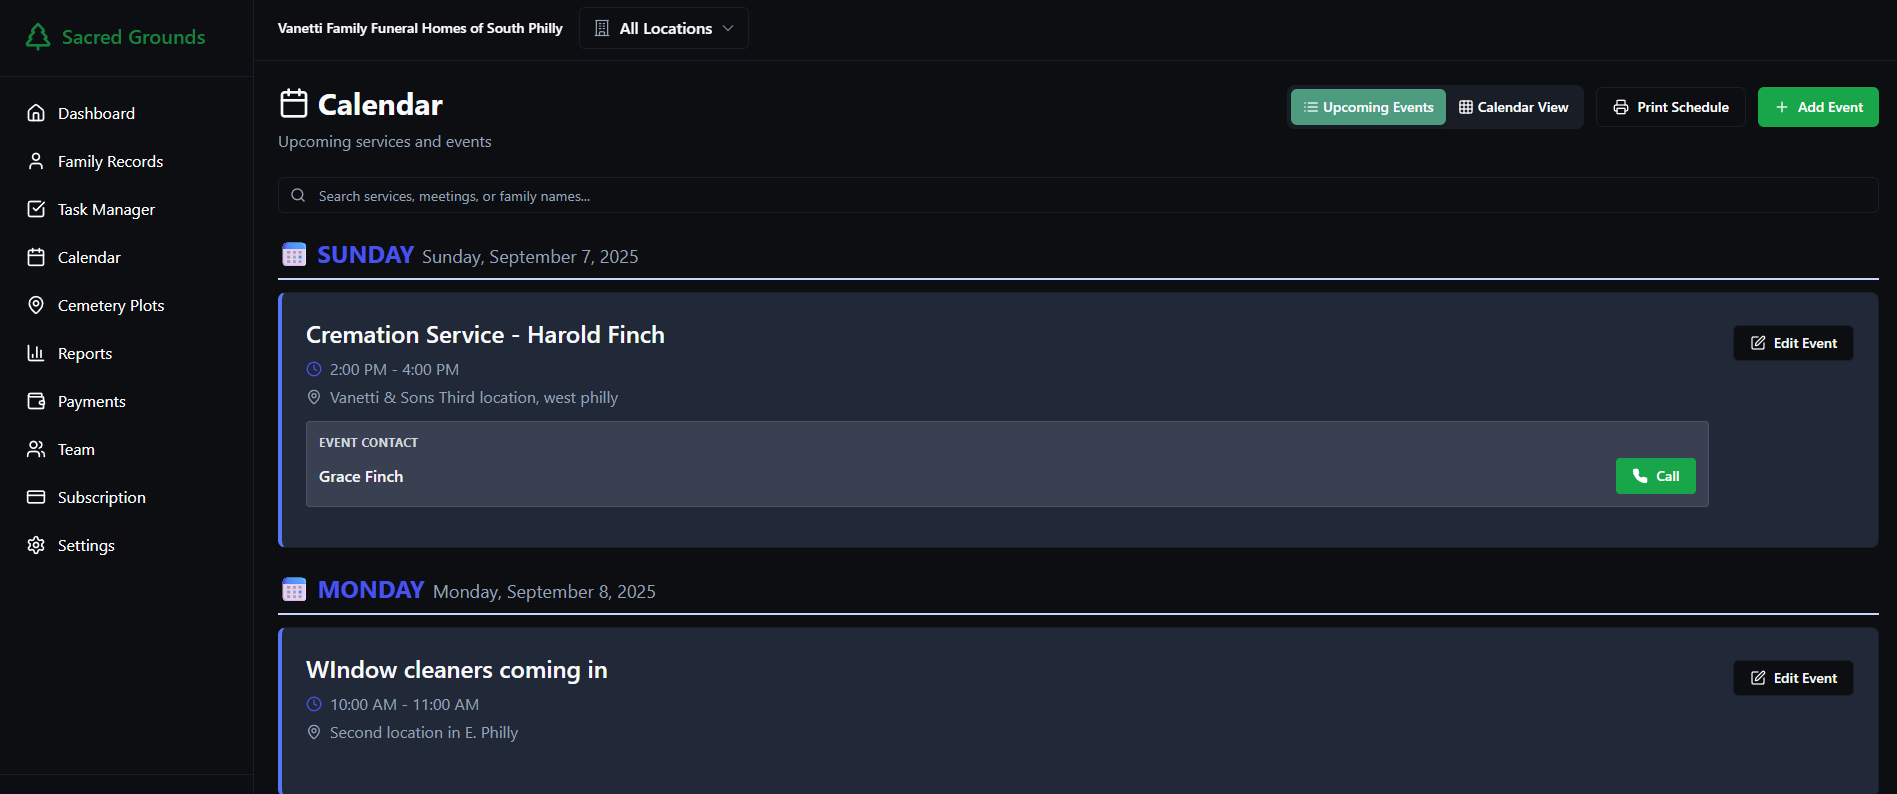Click the Sacred Grounds tree logo icon
The image size is (1897, 794).
pos(38,37)
